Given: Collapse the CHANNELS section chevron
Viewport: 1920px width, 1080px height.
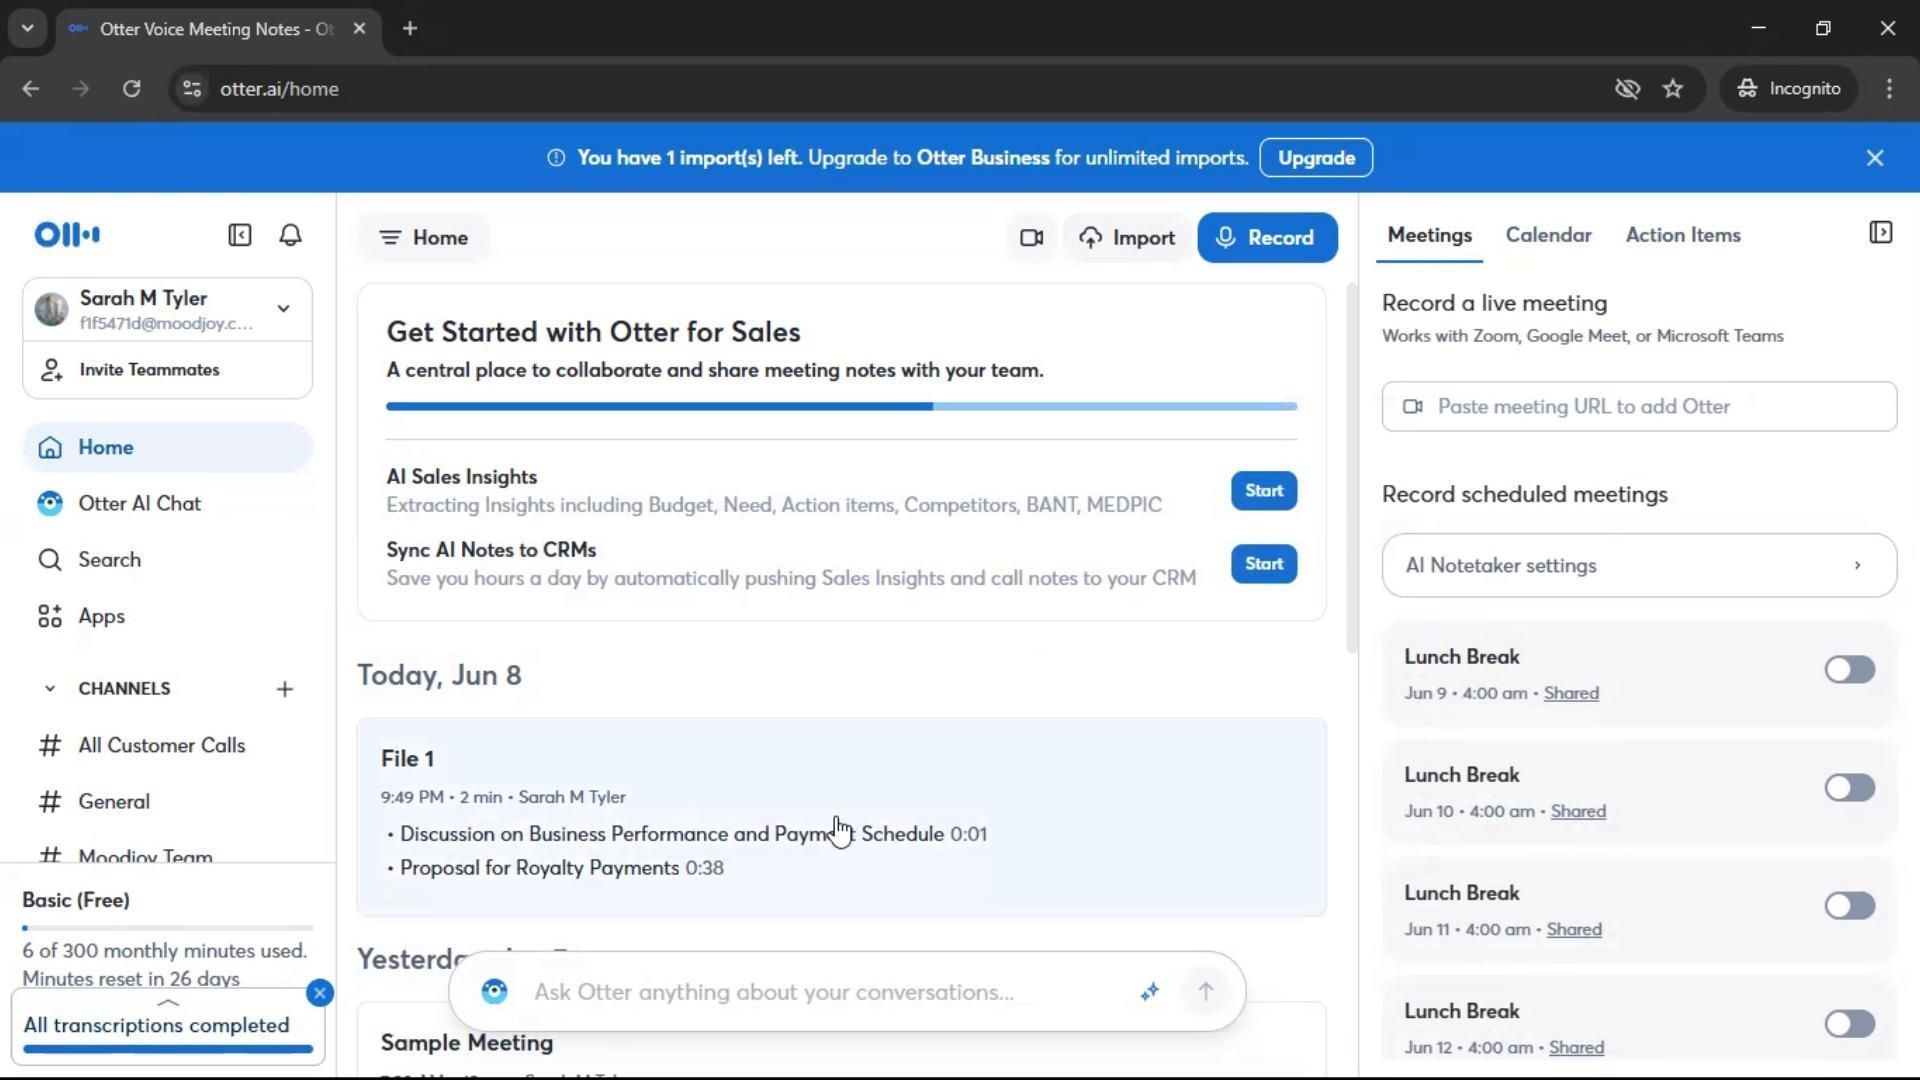Looking at the screenshot, I should point(49,689).
